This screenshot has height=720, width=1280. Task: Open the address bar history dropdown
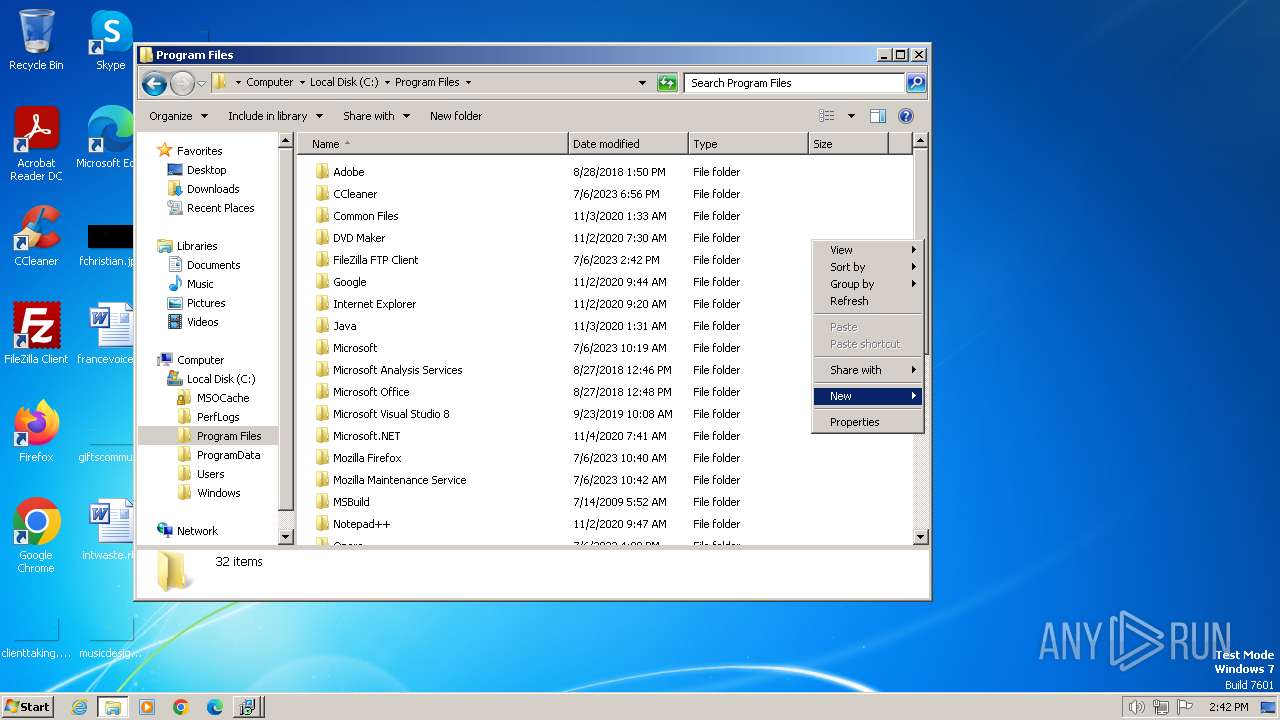642,83
